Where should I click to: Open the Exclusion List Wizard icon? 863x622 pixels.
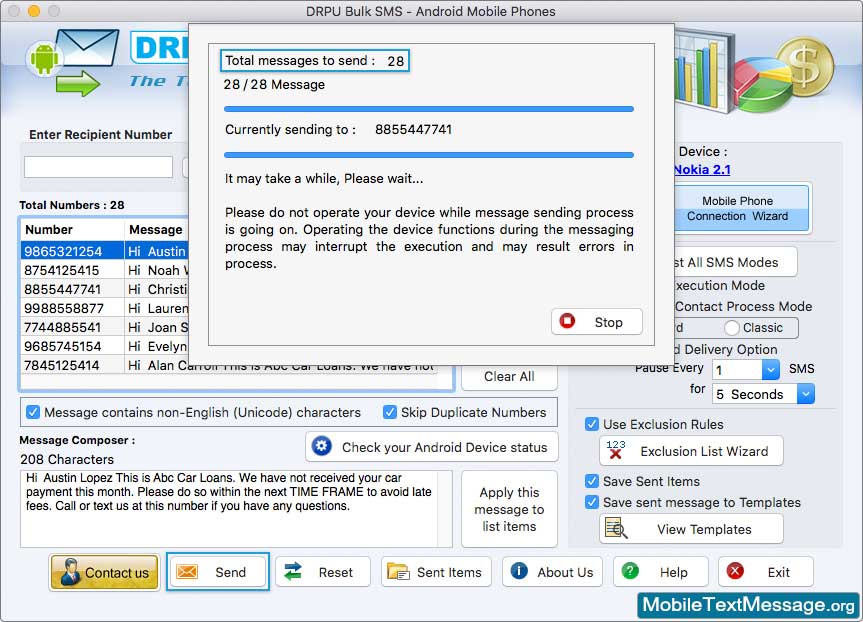point(615,450)
